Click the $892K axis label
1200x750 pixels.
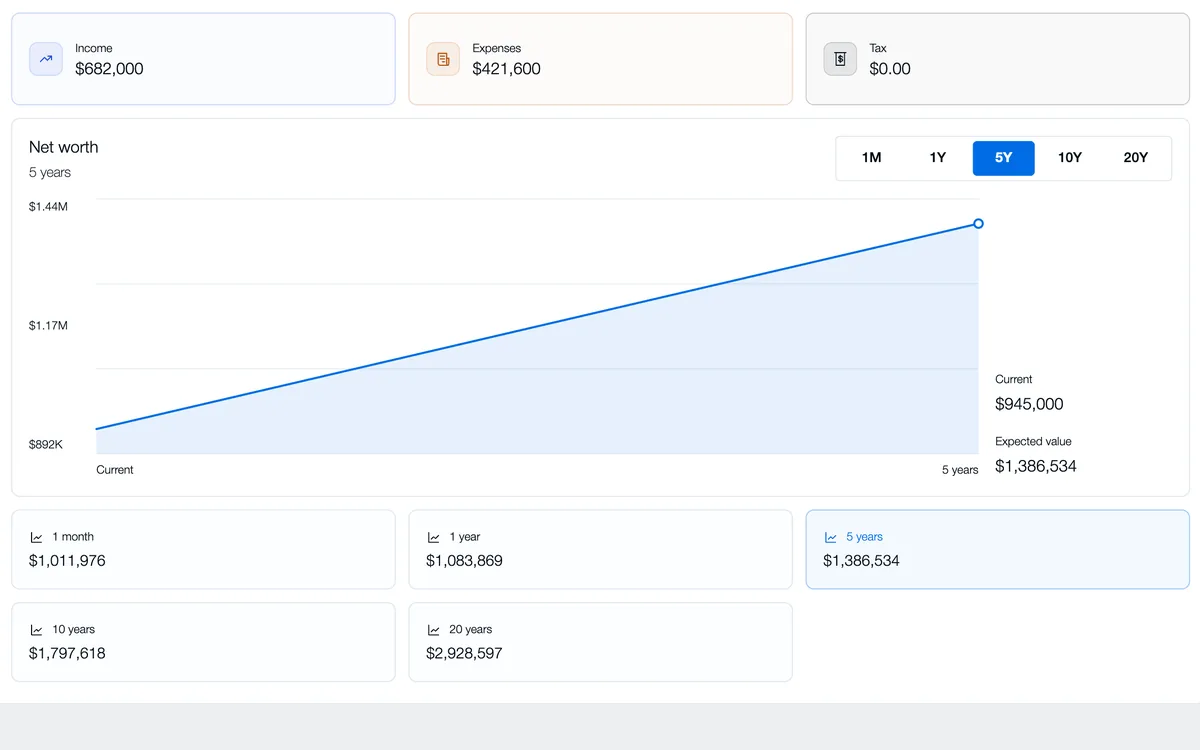(46, 444)
